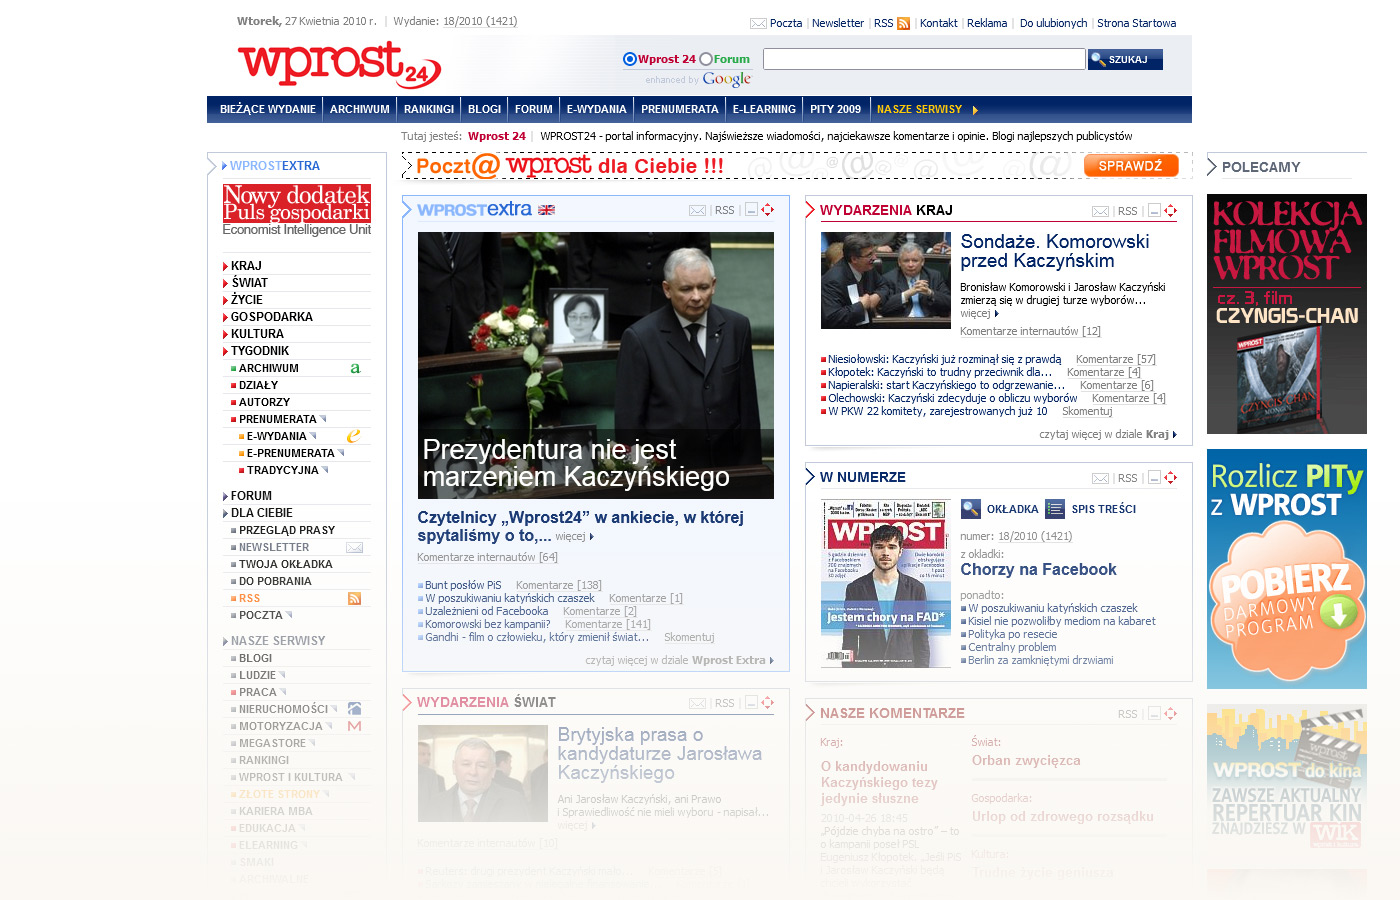The height and width of the screenshot is (900, 1400).
Task: Open the Kontakt link in top bar
Action: point(939,23)
